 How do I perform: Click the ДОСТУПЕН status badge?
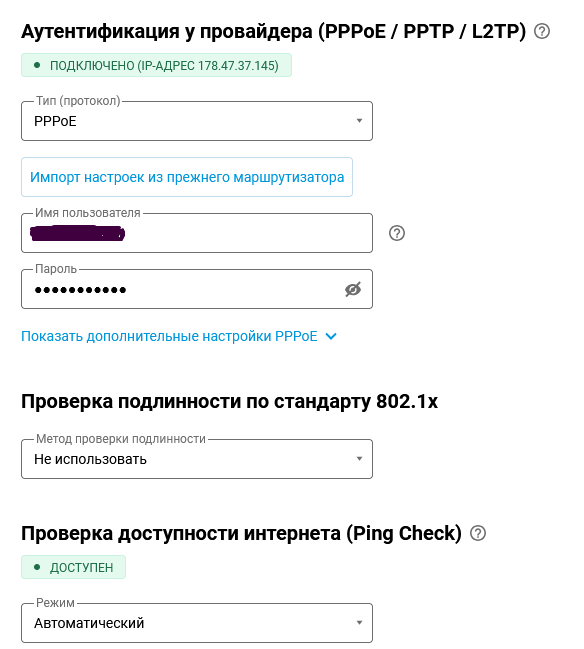(x=73, y=567)
